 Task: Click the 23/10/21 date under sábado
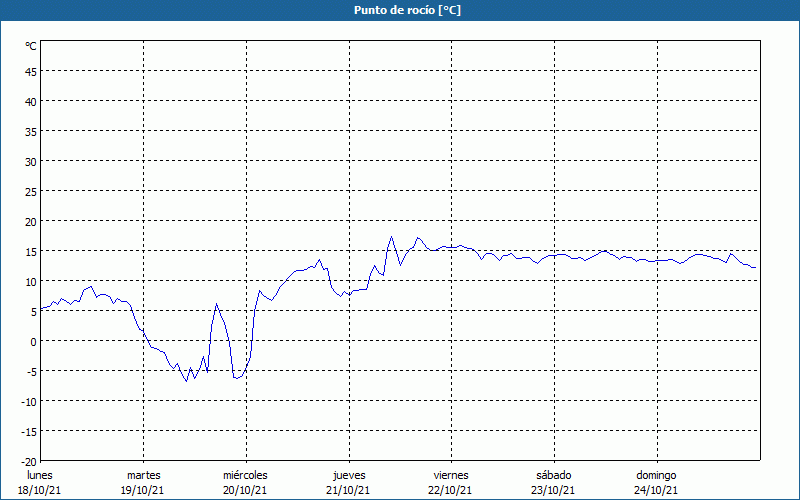click(x=553, y=490)
